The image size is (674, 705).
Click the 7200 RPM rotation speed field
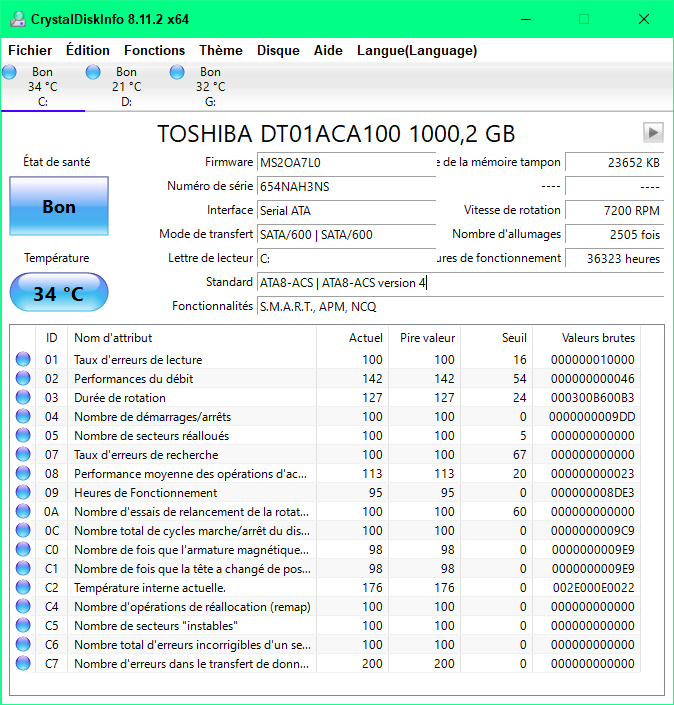click(x=614, y=210)
